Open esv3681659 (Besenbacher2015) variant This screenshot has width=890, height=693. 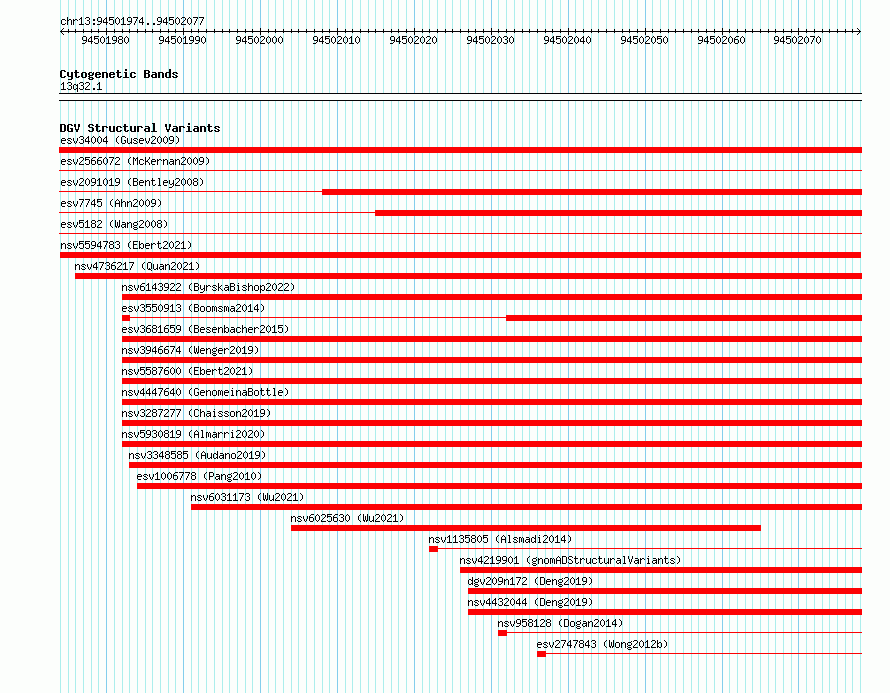(205, 329)
